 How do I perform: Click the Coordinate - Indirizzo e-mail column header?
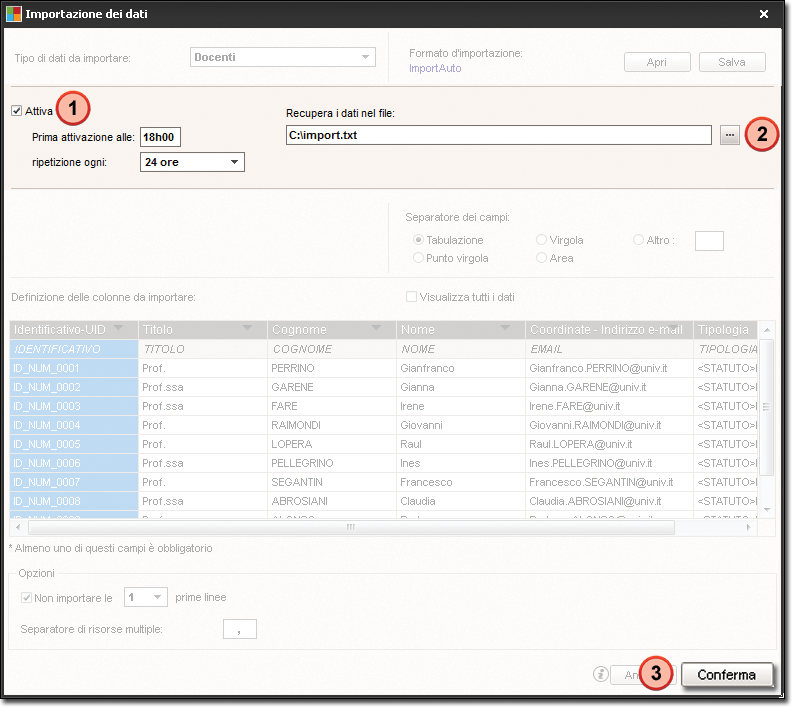[609, 330]
